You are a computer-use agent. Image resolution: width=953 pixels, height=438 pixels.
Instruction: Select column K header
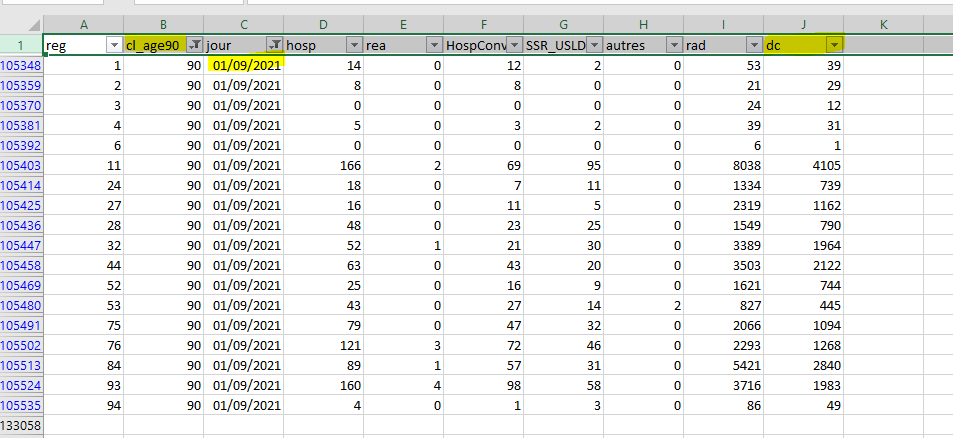click(x=883, y=22)
